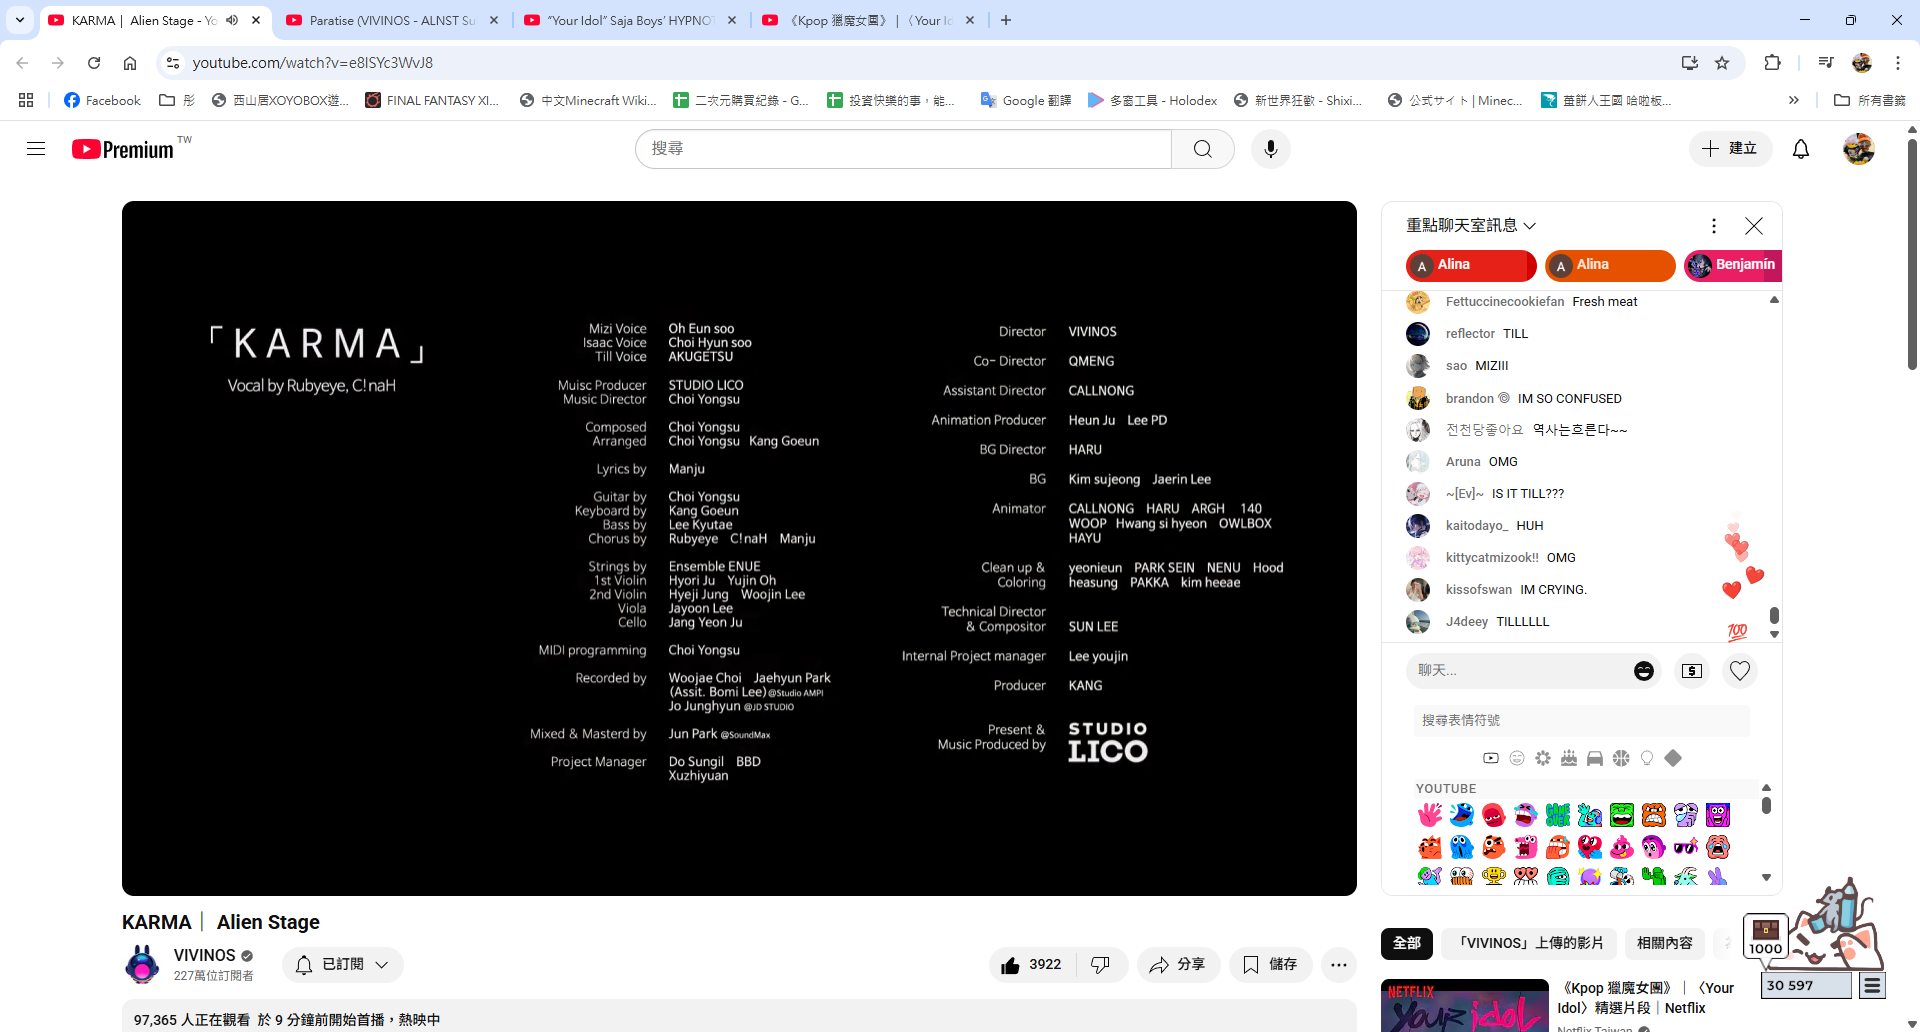Screen dimensions: 1920x1032
Task: Mute the KARMA tab audio icon
Action: (x=232, y=20)
